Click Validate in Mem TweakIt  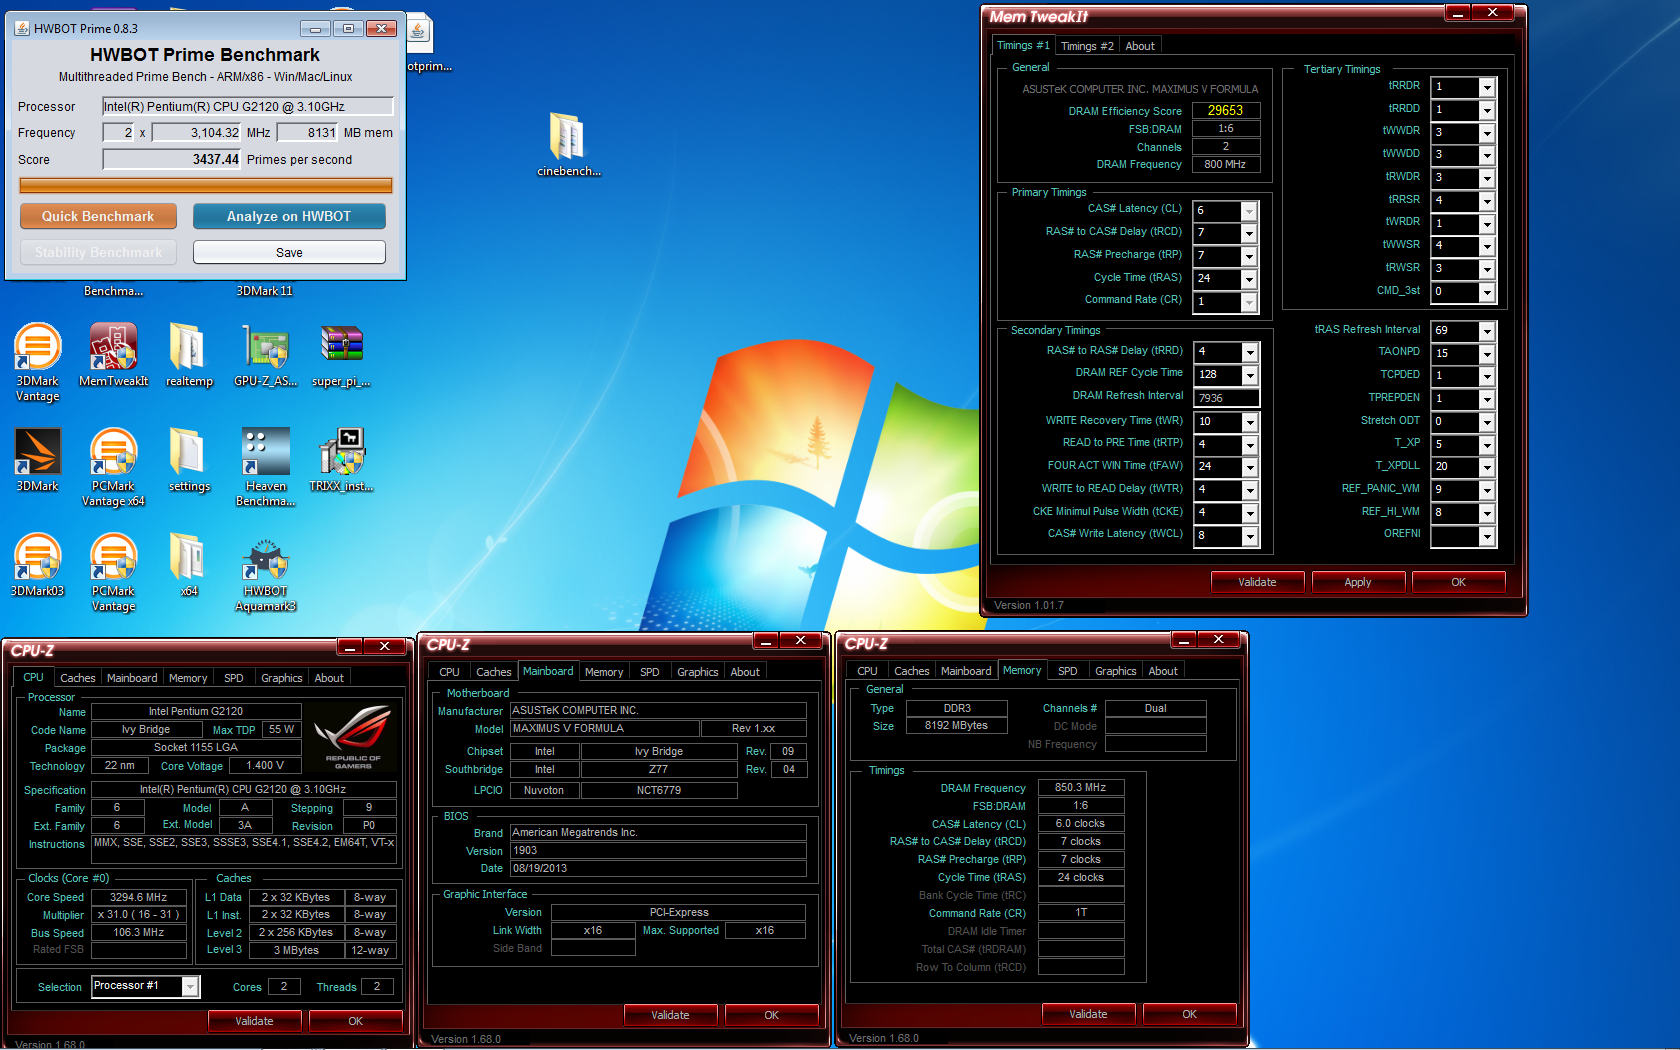click(1257, 582)
